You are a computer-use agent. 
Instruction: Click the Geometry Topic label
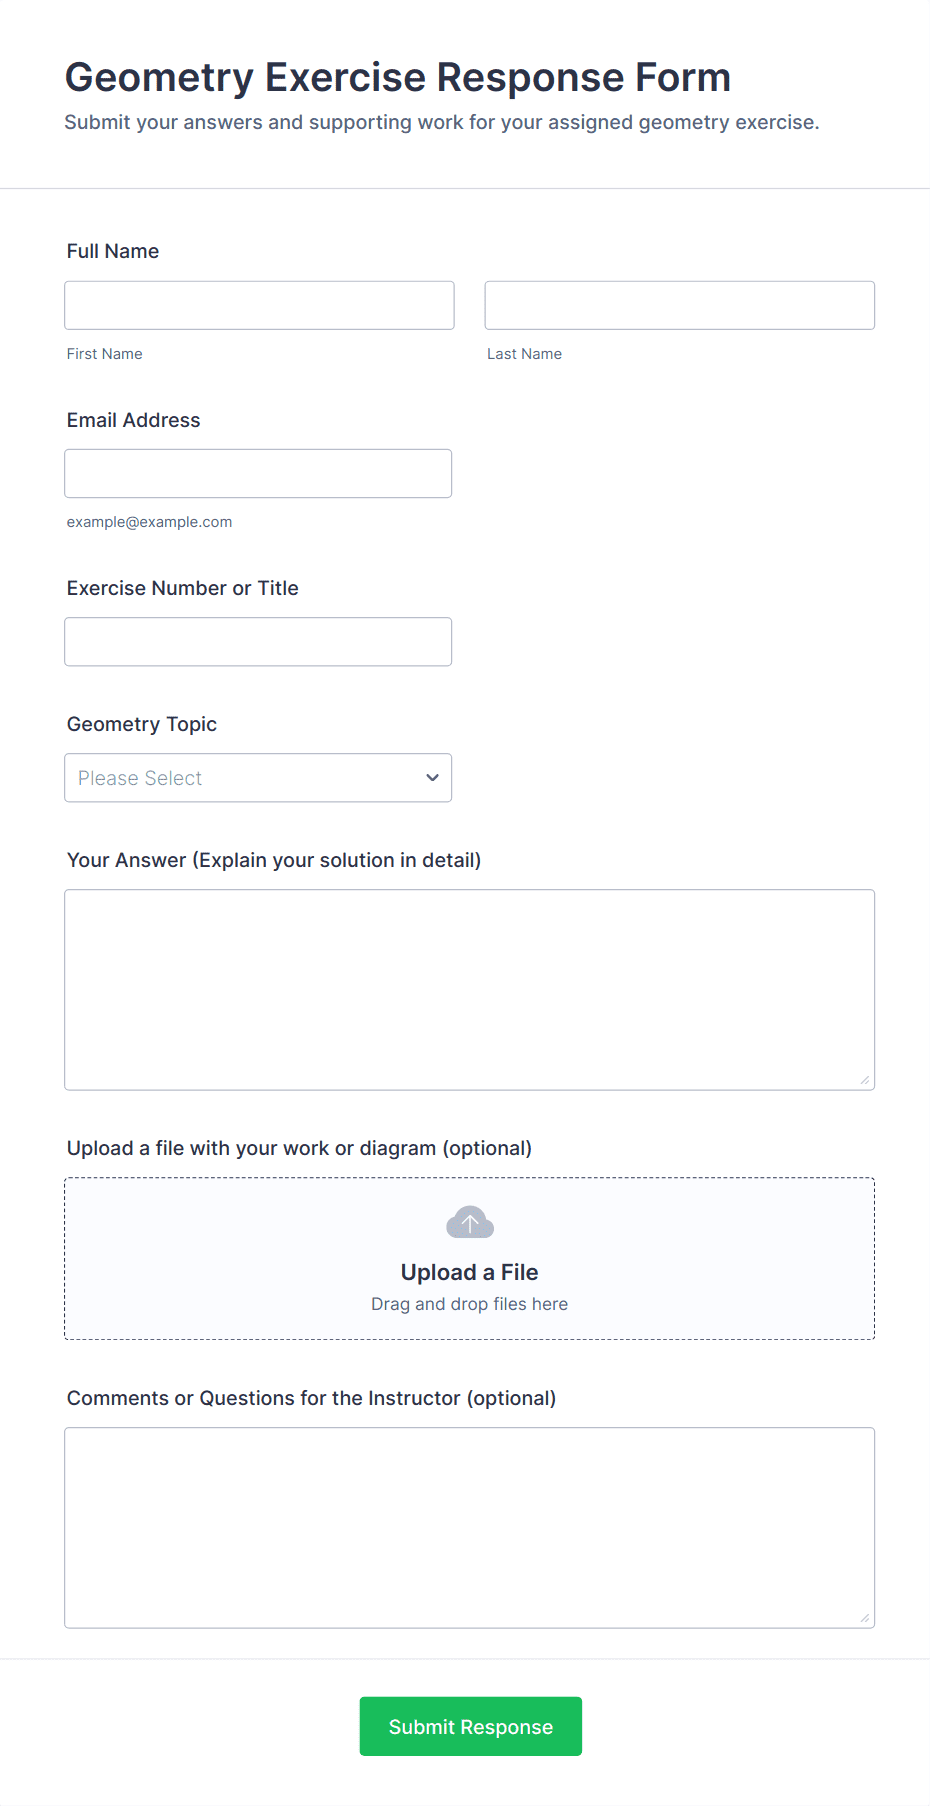click(141, 724)
